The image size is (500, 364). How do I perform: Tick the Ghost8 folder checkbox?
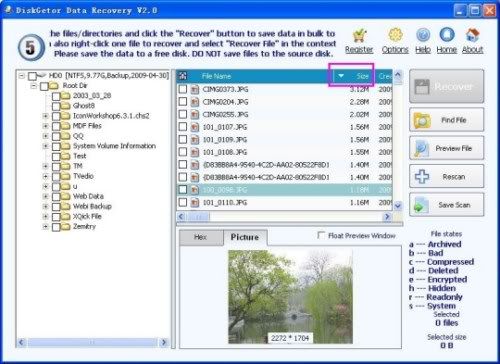click(56, 107)
